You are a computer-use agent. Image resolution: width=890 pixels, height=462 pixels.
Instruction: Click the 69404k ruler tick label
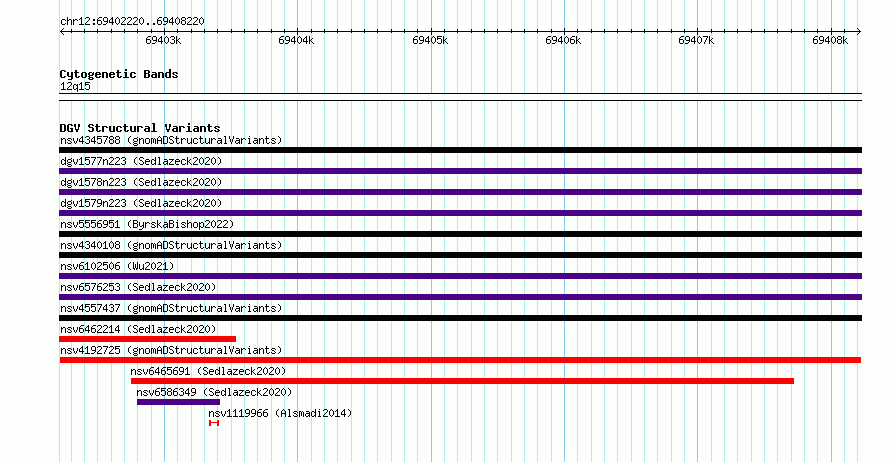pyautogui.click(x=296, y=40)
